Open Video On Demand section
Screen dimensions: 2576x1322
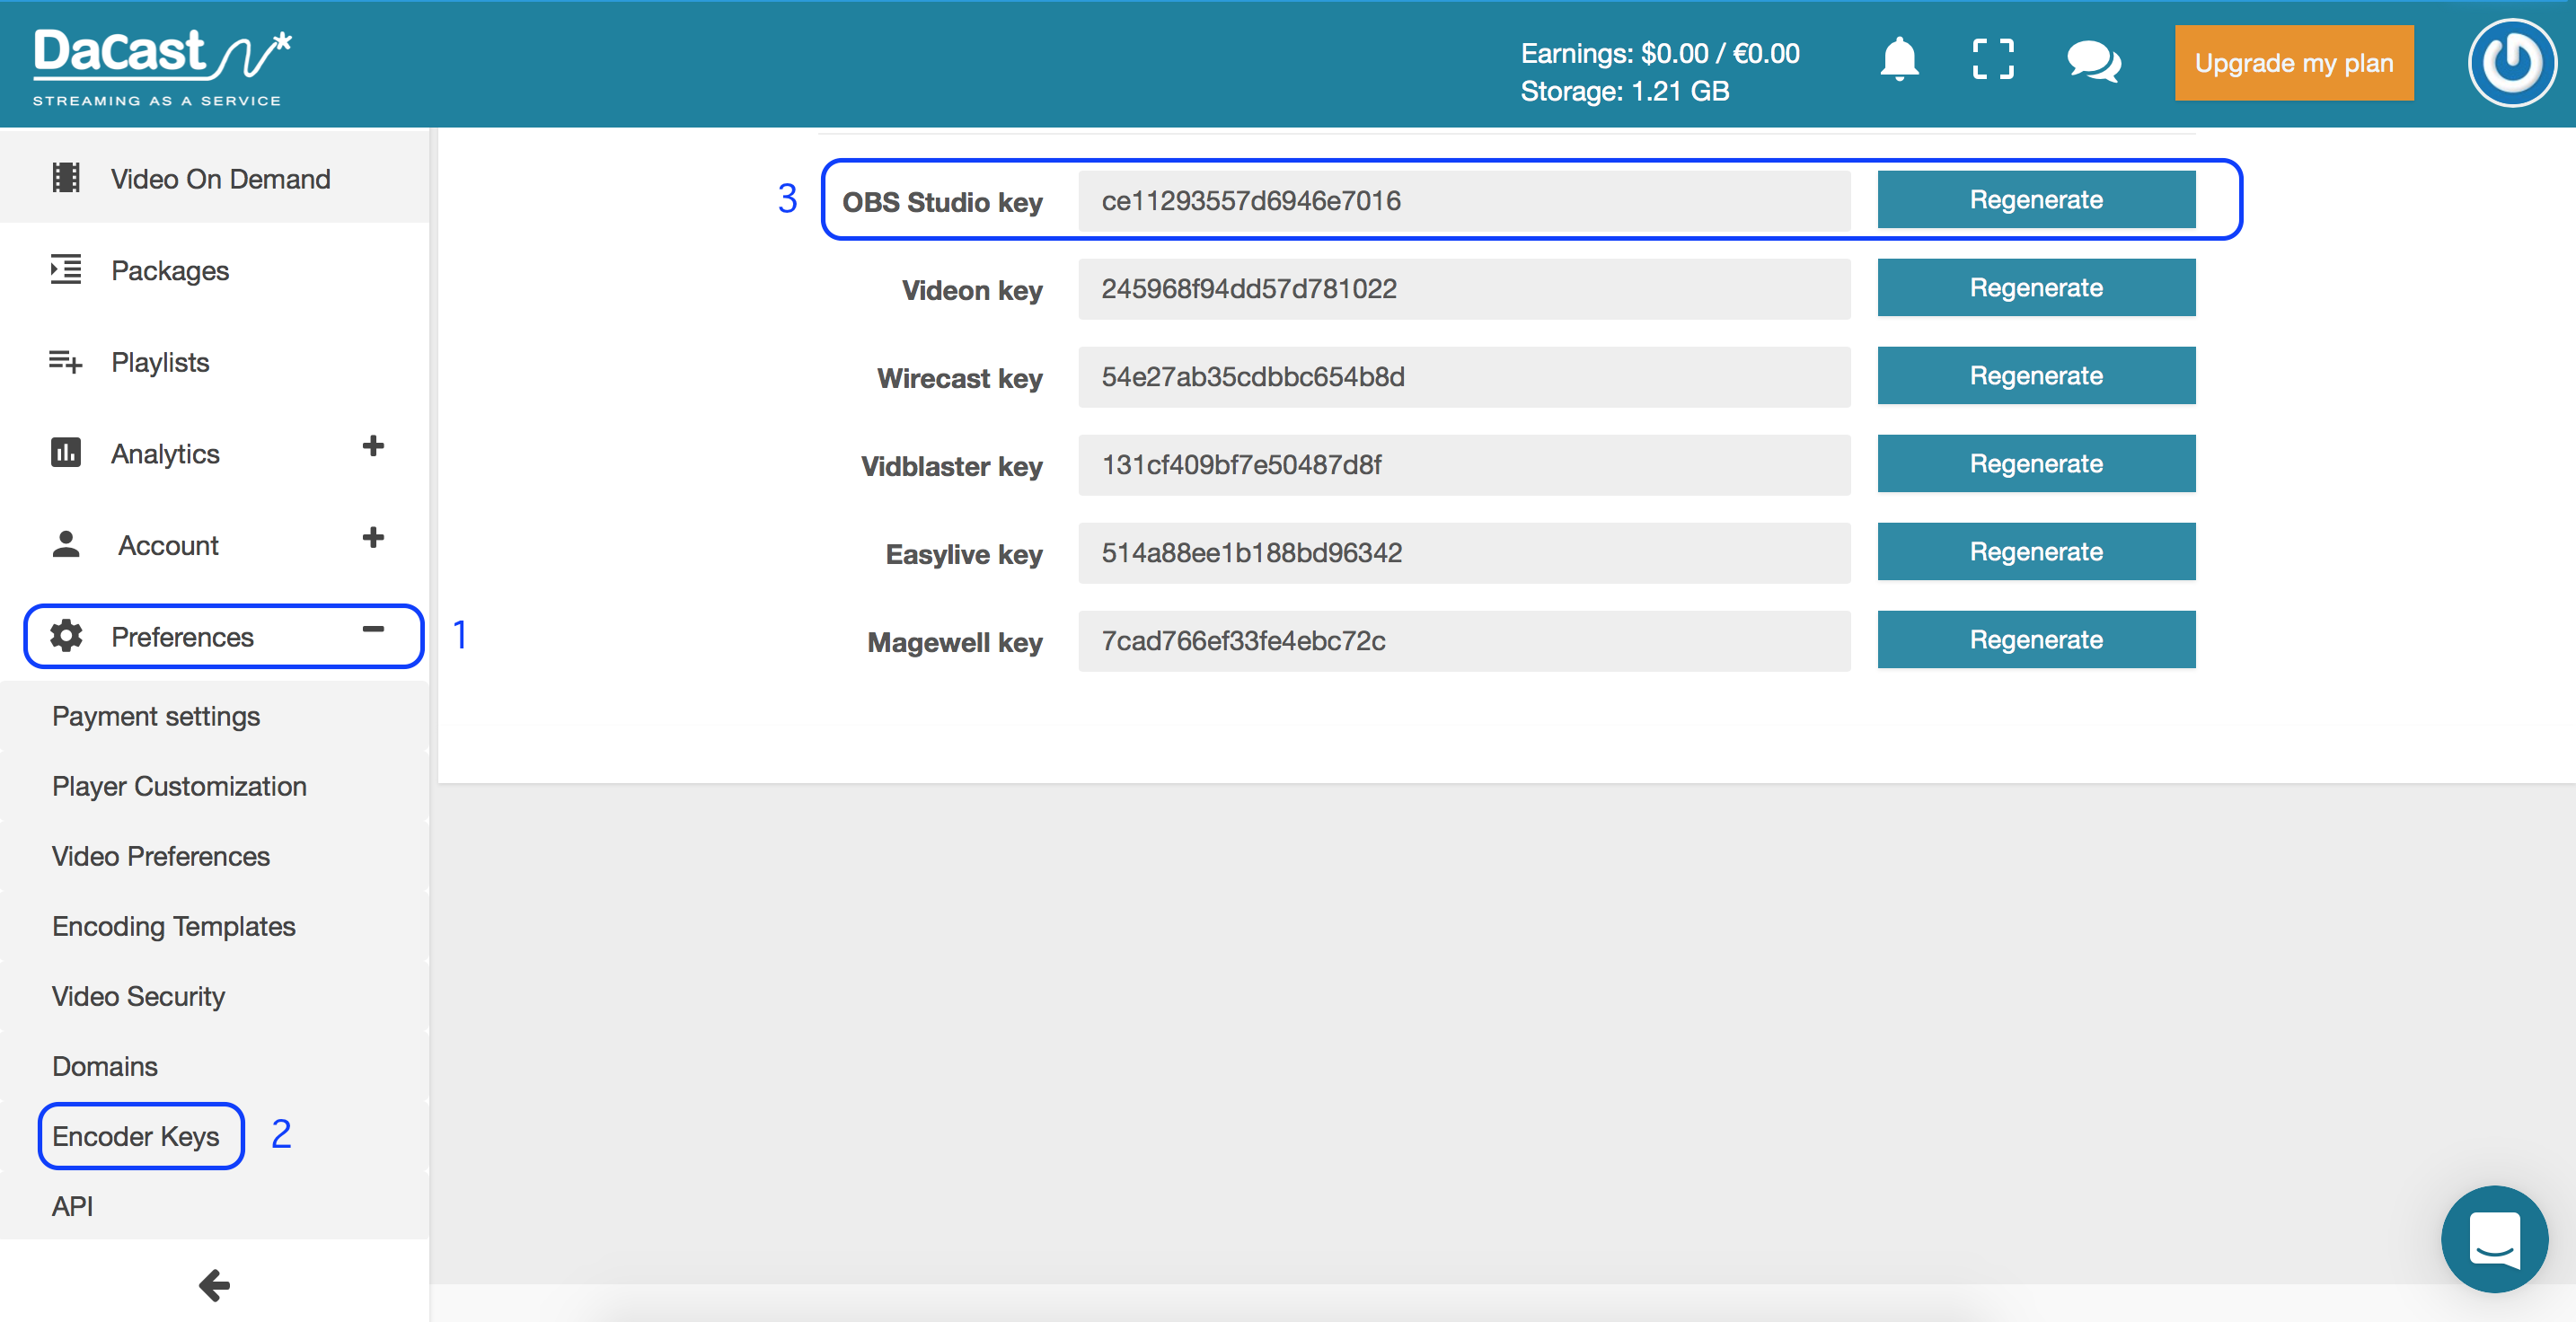214,178
